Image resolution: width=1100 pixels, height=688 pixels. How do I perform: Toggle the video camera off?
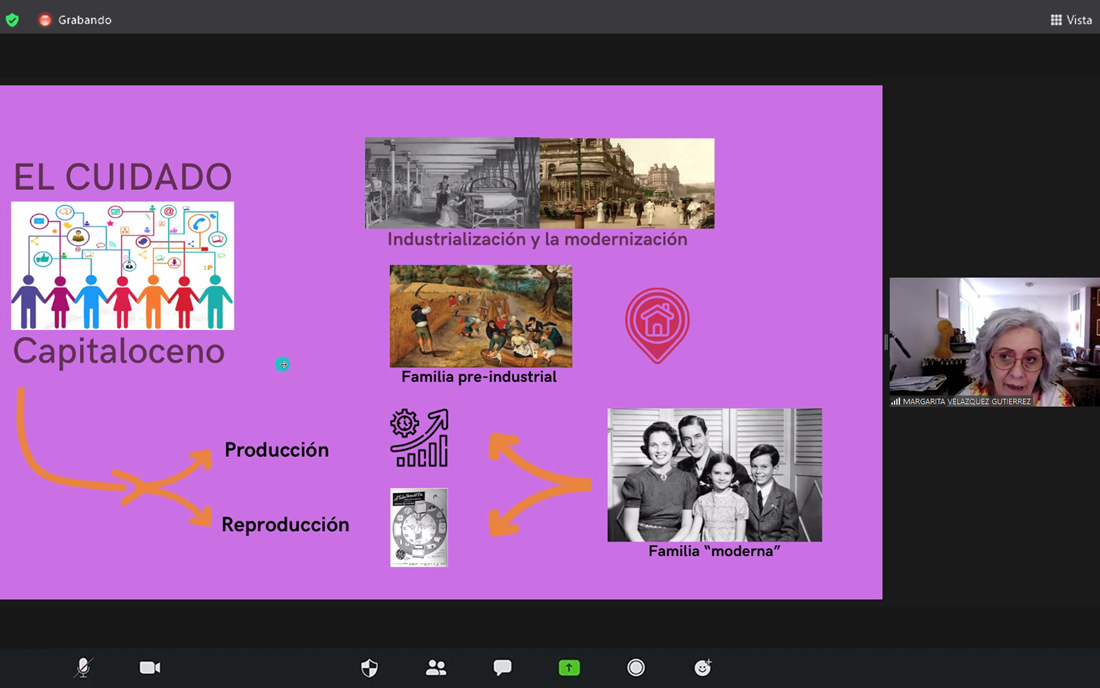[150, 668]
